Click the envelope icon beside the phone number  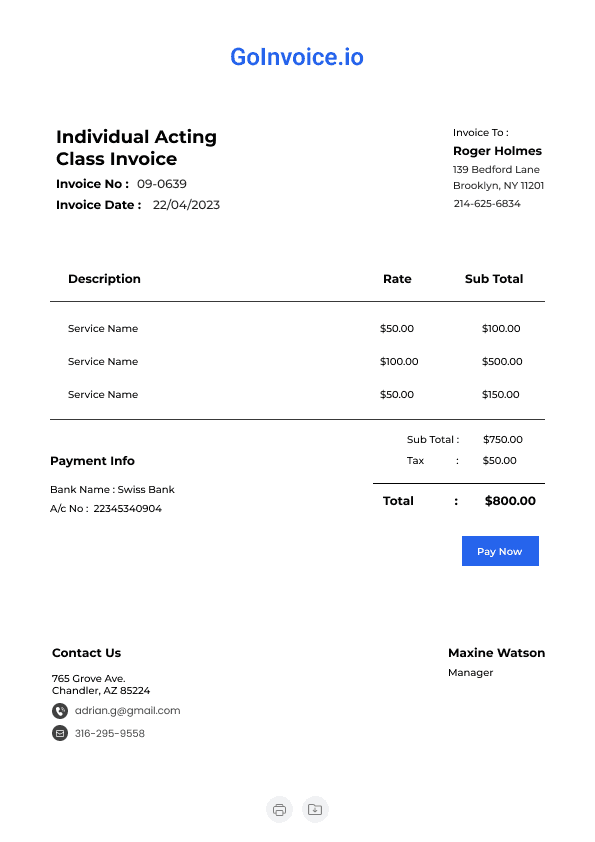(x=60, y=733)
